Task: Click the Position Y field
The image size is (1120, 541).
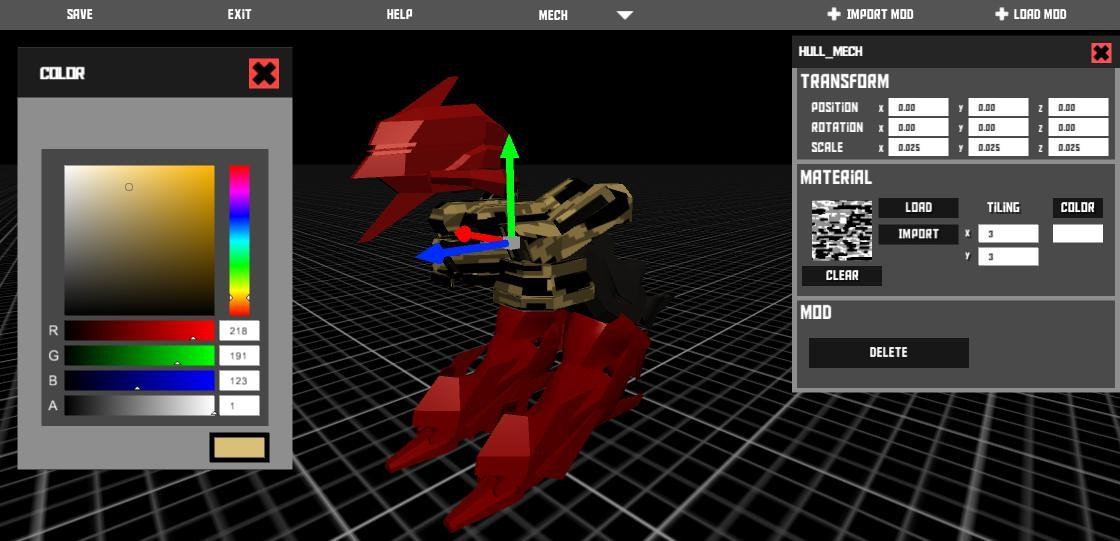Action: point(998,107)
